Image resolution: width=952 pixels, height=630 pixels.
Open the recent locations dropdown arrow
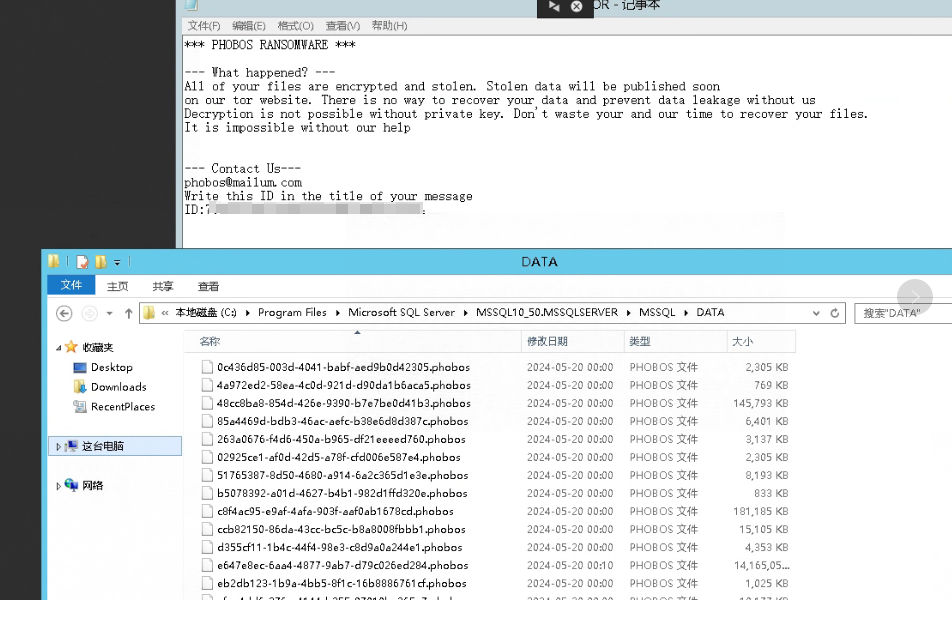click(109, 313)
